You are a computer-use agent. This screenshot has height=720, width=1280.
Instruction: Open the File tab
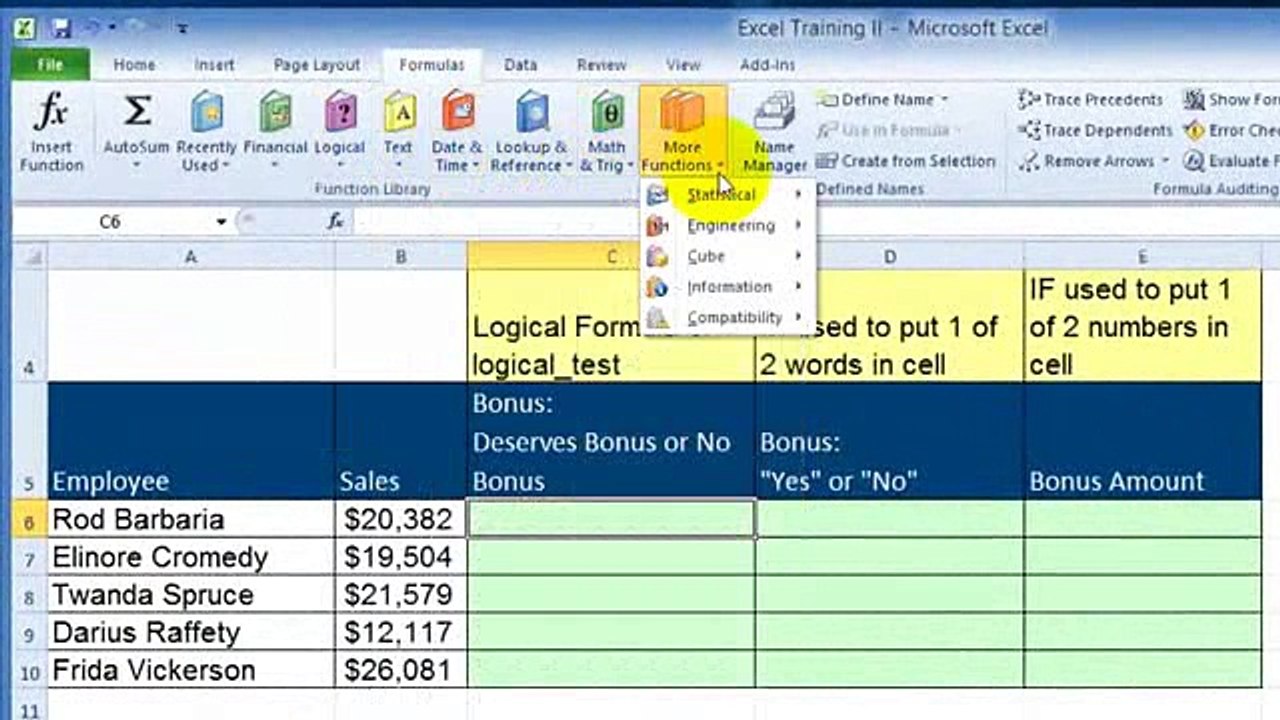[50, 65]
